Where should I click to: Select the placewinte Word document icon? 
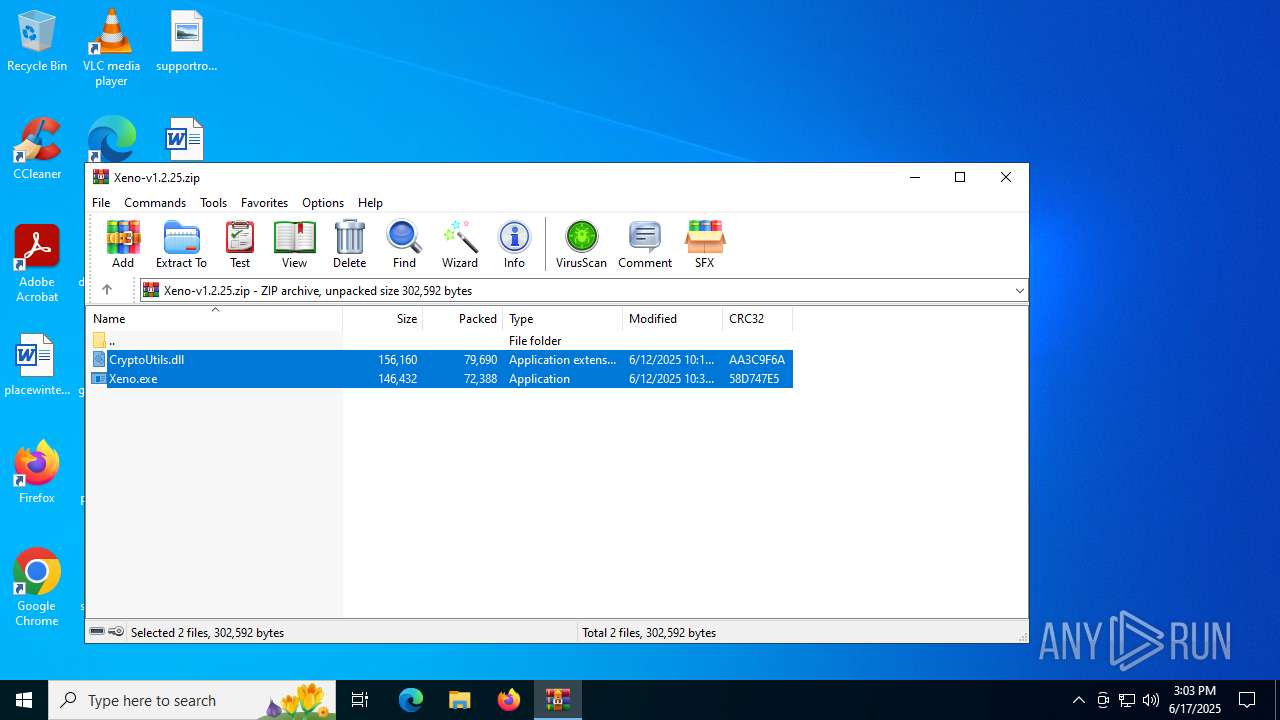tap(37, 365)
